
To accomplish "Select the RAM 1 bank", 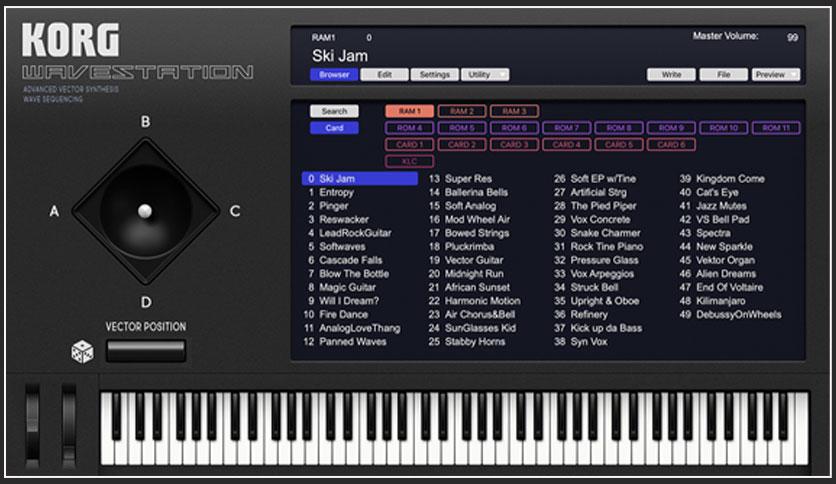I will (x=409, y=111).
